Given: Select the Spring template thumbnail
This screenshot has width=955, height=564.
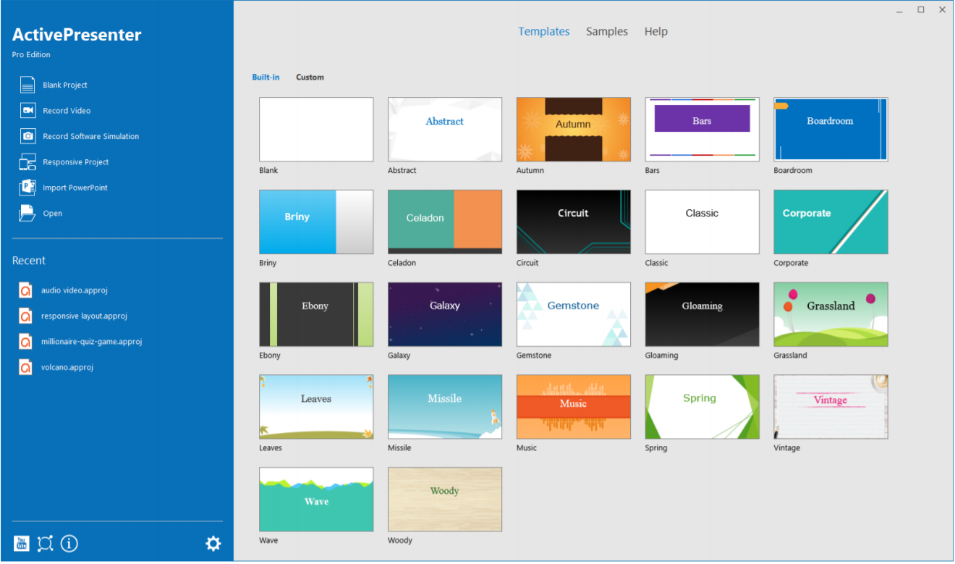Looking at the screenshot, I should [x=702, y=407].
